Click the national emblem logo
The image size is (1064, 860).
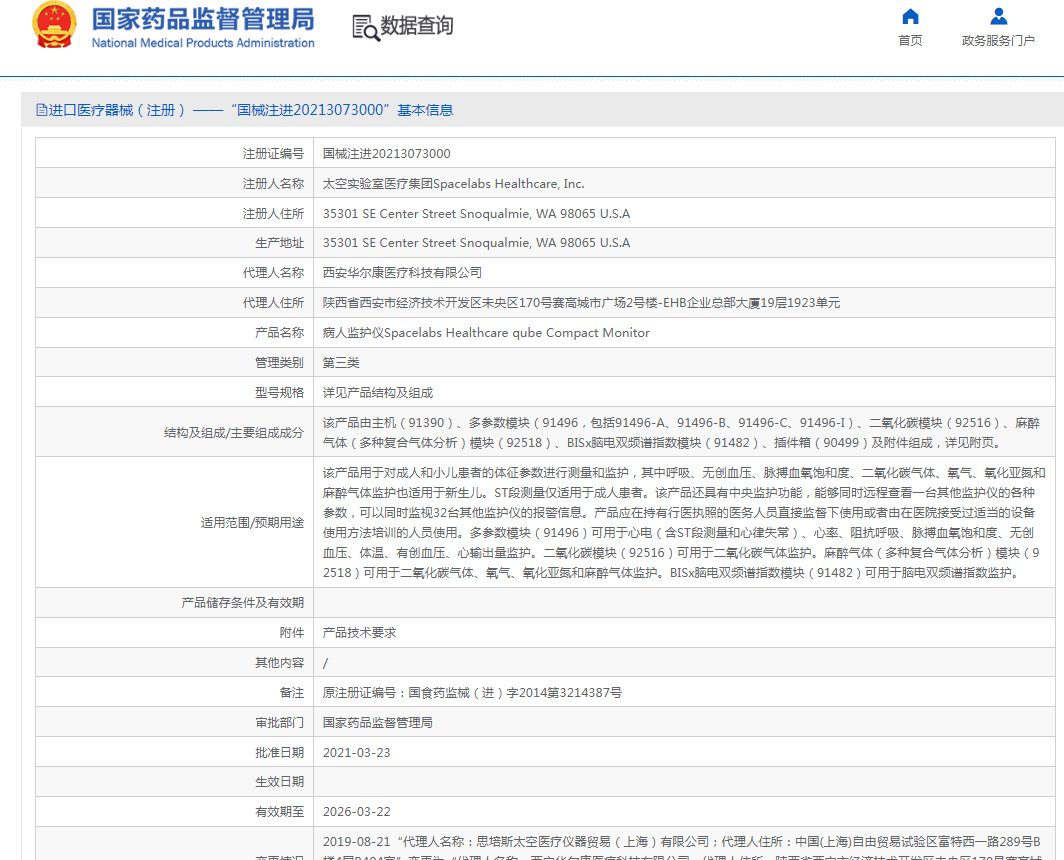(54, 26)
